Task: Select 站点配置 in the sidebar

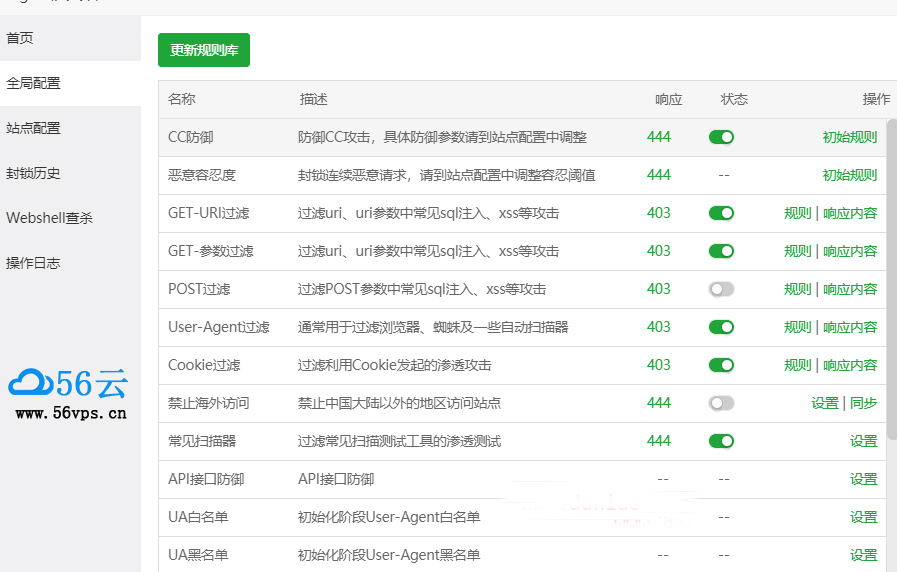Action: 33,128
